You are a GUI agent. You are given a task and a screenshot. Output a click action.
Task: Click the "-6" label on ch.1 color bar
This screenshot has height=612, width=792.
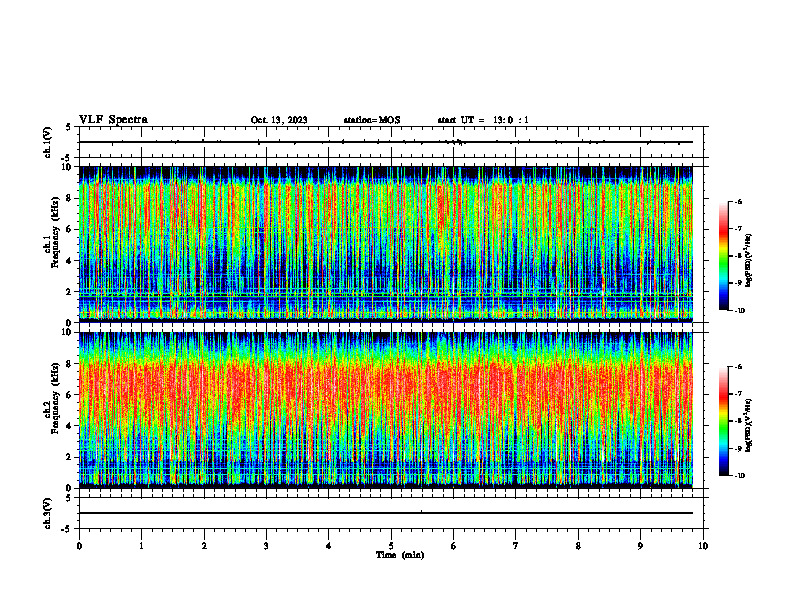pyautogui.click(x=738, y=202)
